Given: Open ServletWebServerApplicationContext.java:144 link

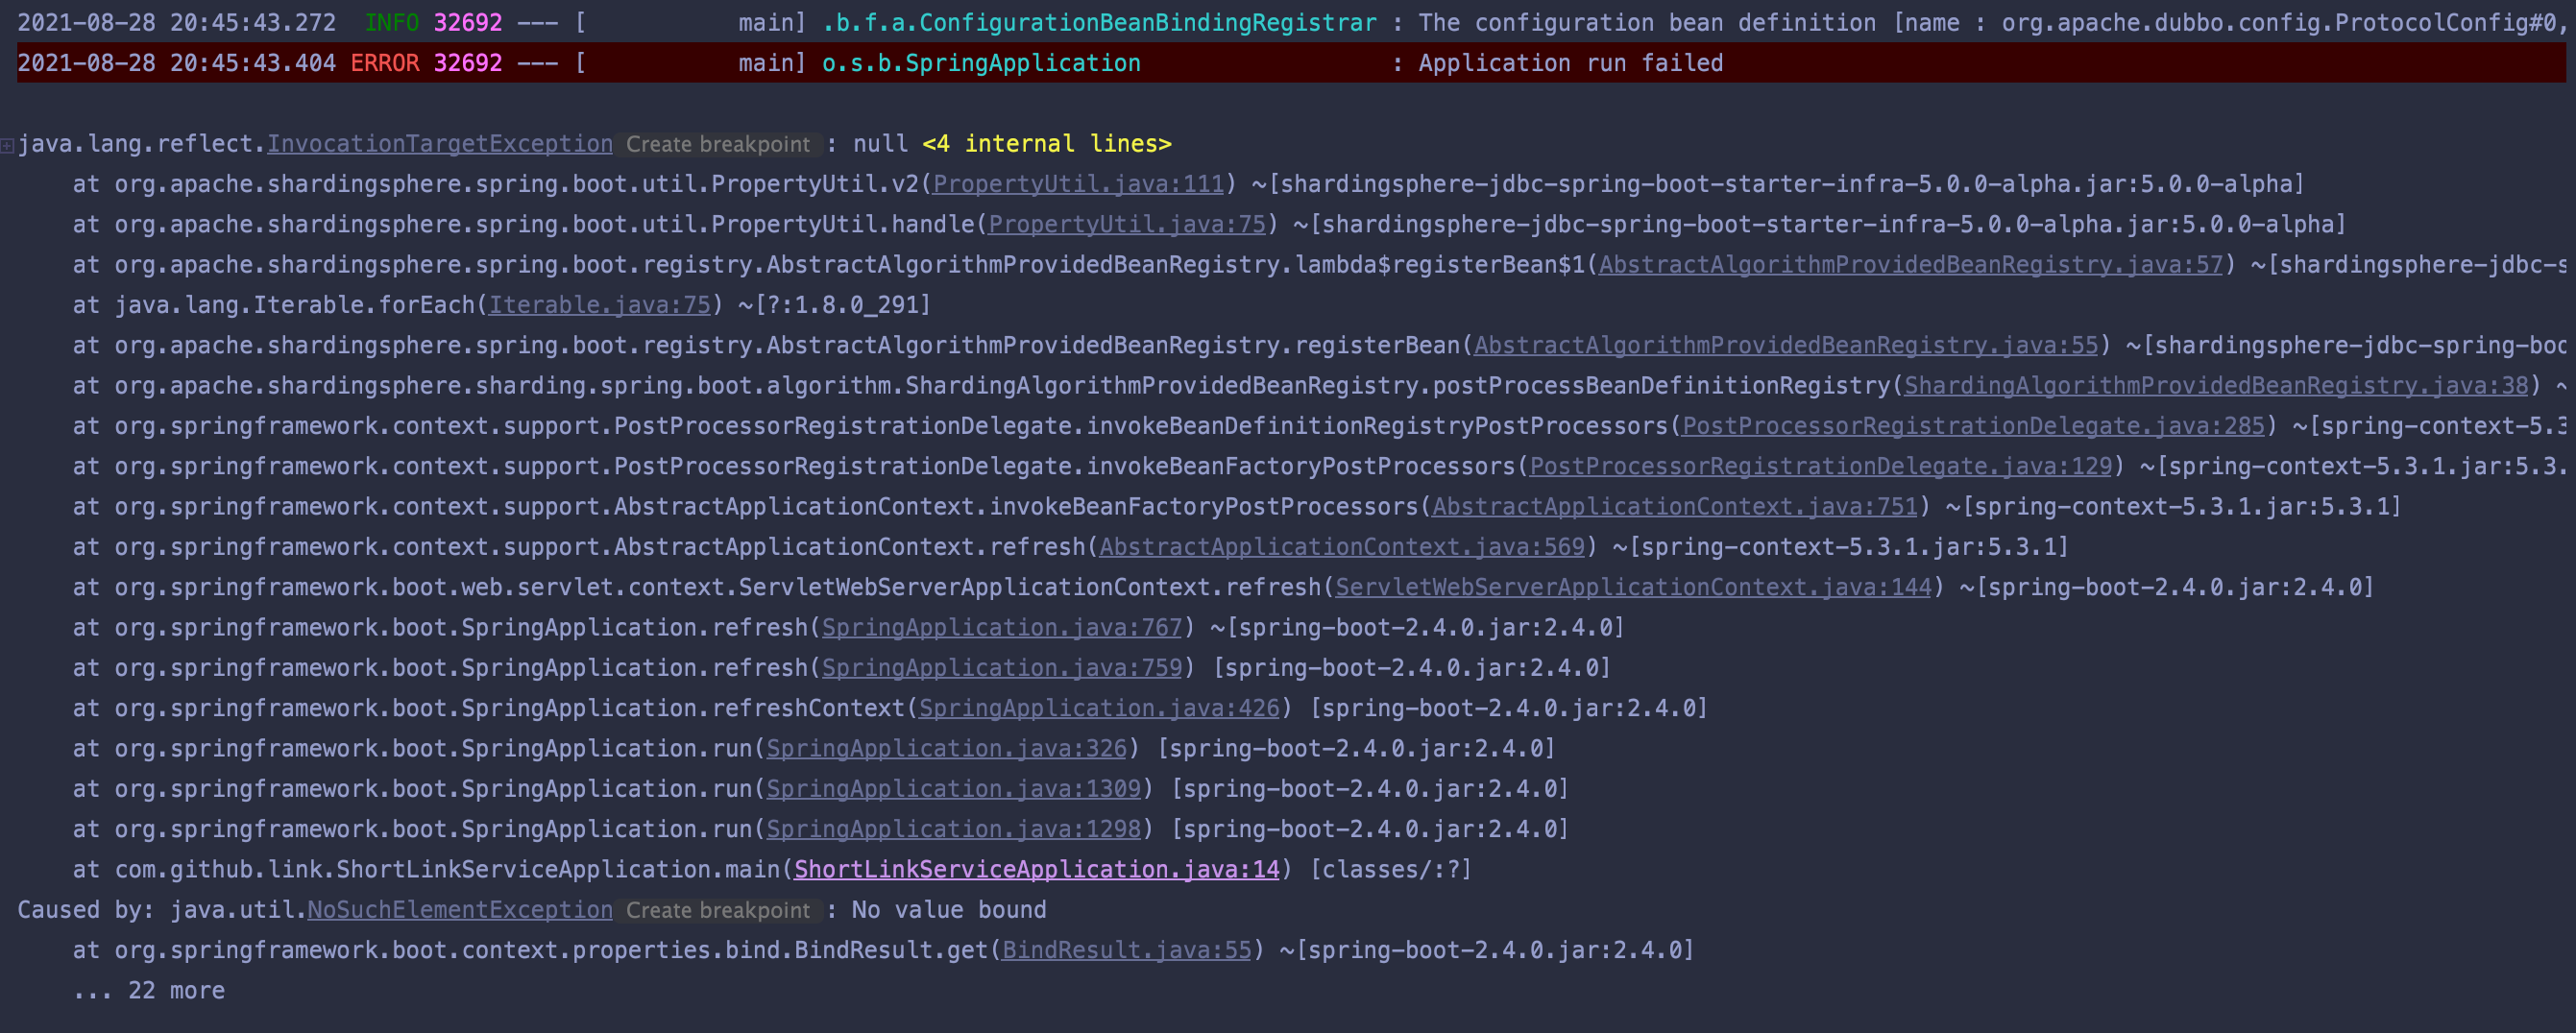Looking at the screenshot, I should tap(1634, 587).
